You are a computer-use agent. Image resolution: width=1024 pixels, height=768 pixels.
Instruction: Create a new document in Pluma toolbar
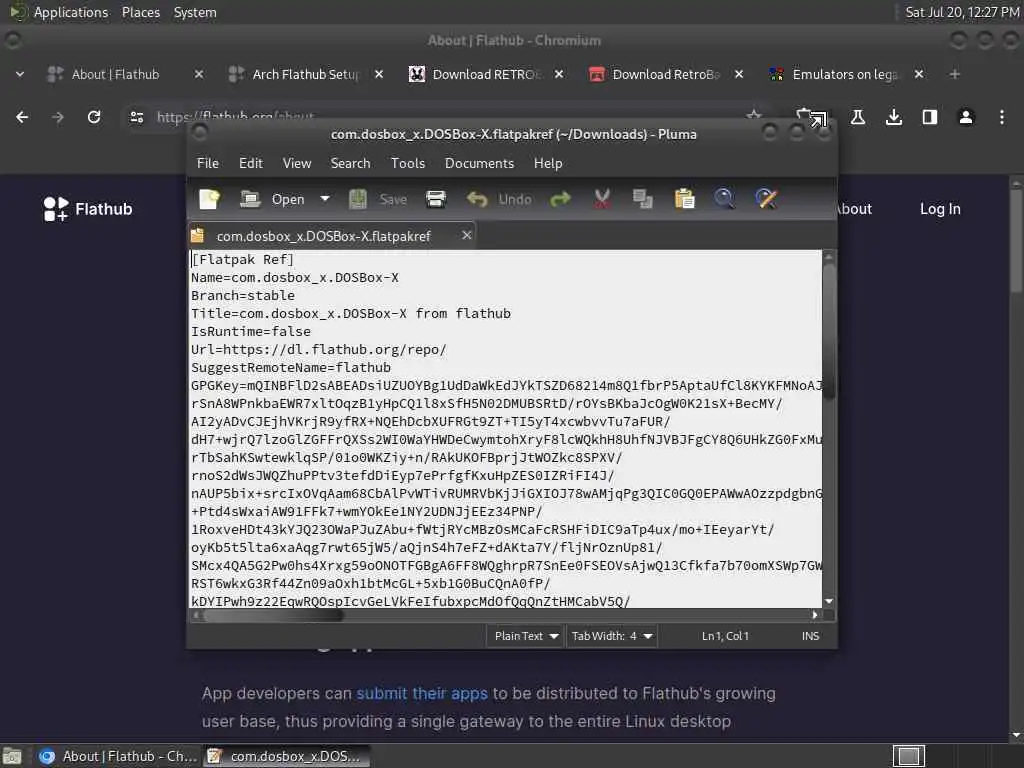point(210,199)
